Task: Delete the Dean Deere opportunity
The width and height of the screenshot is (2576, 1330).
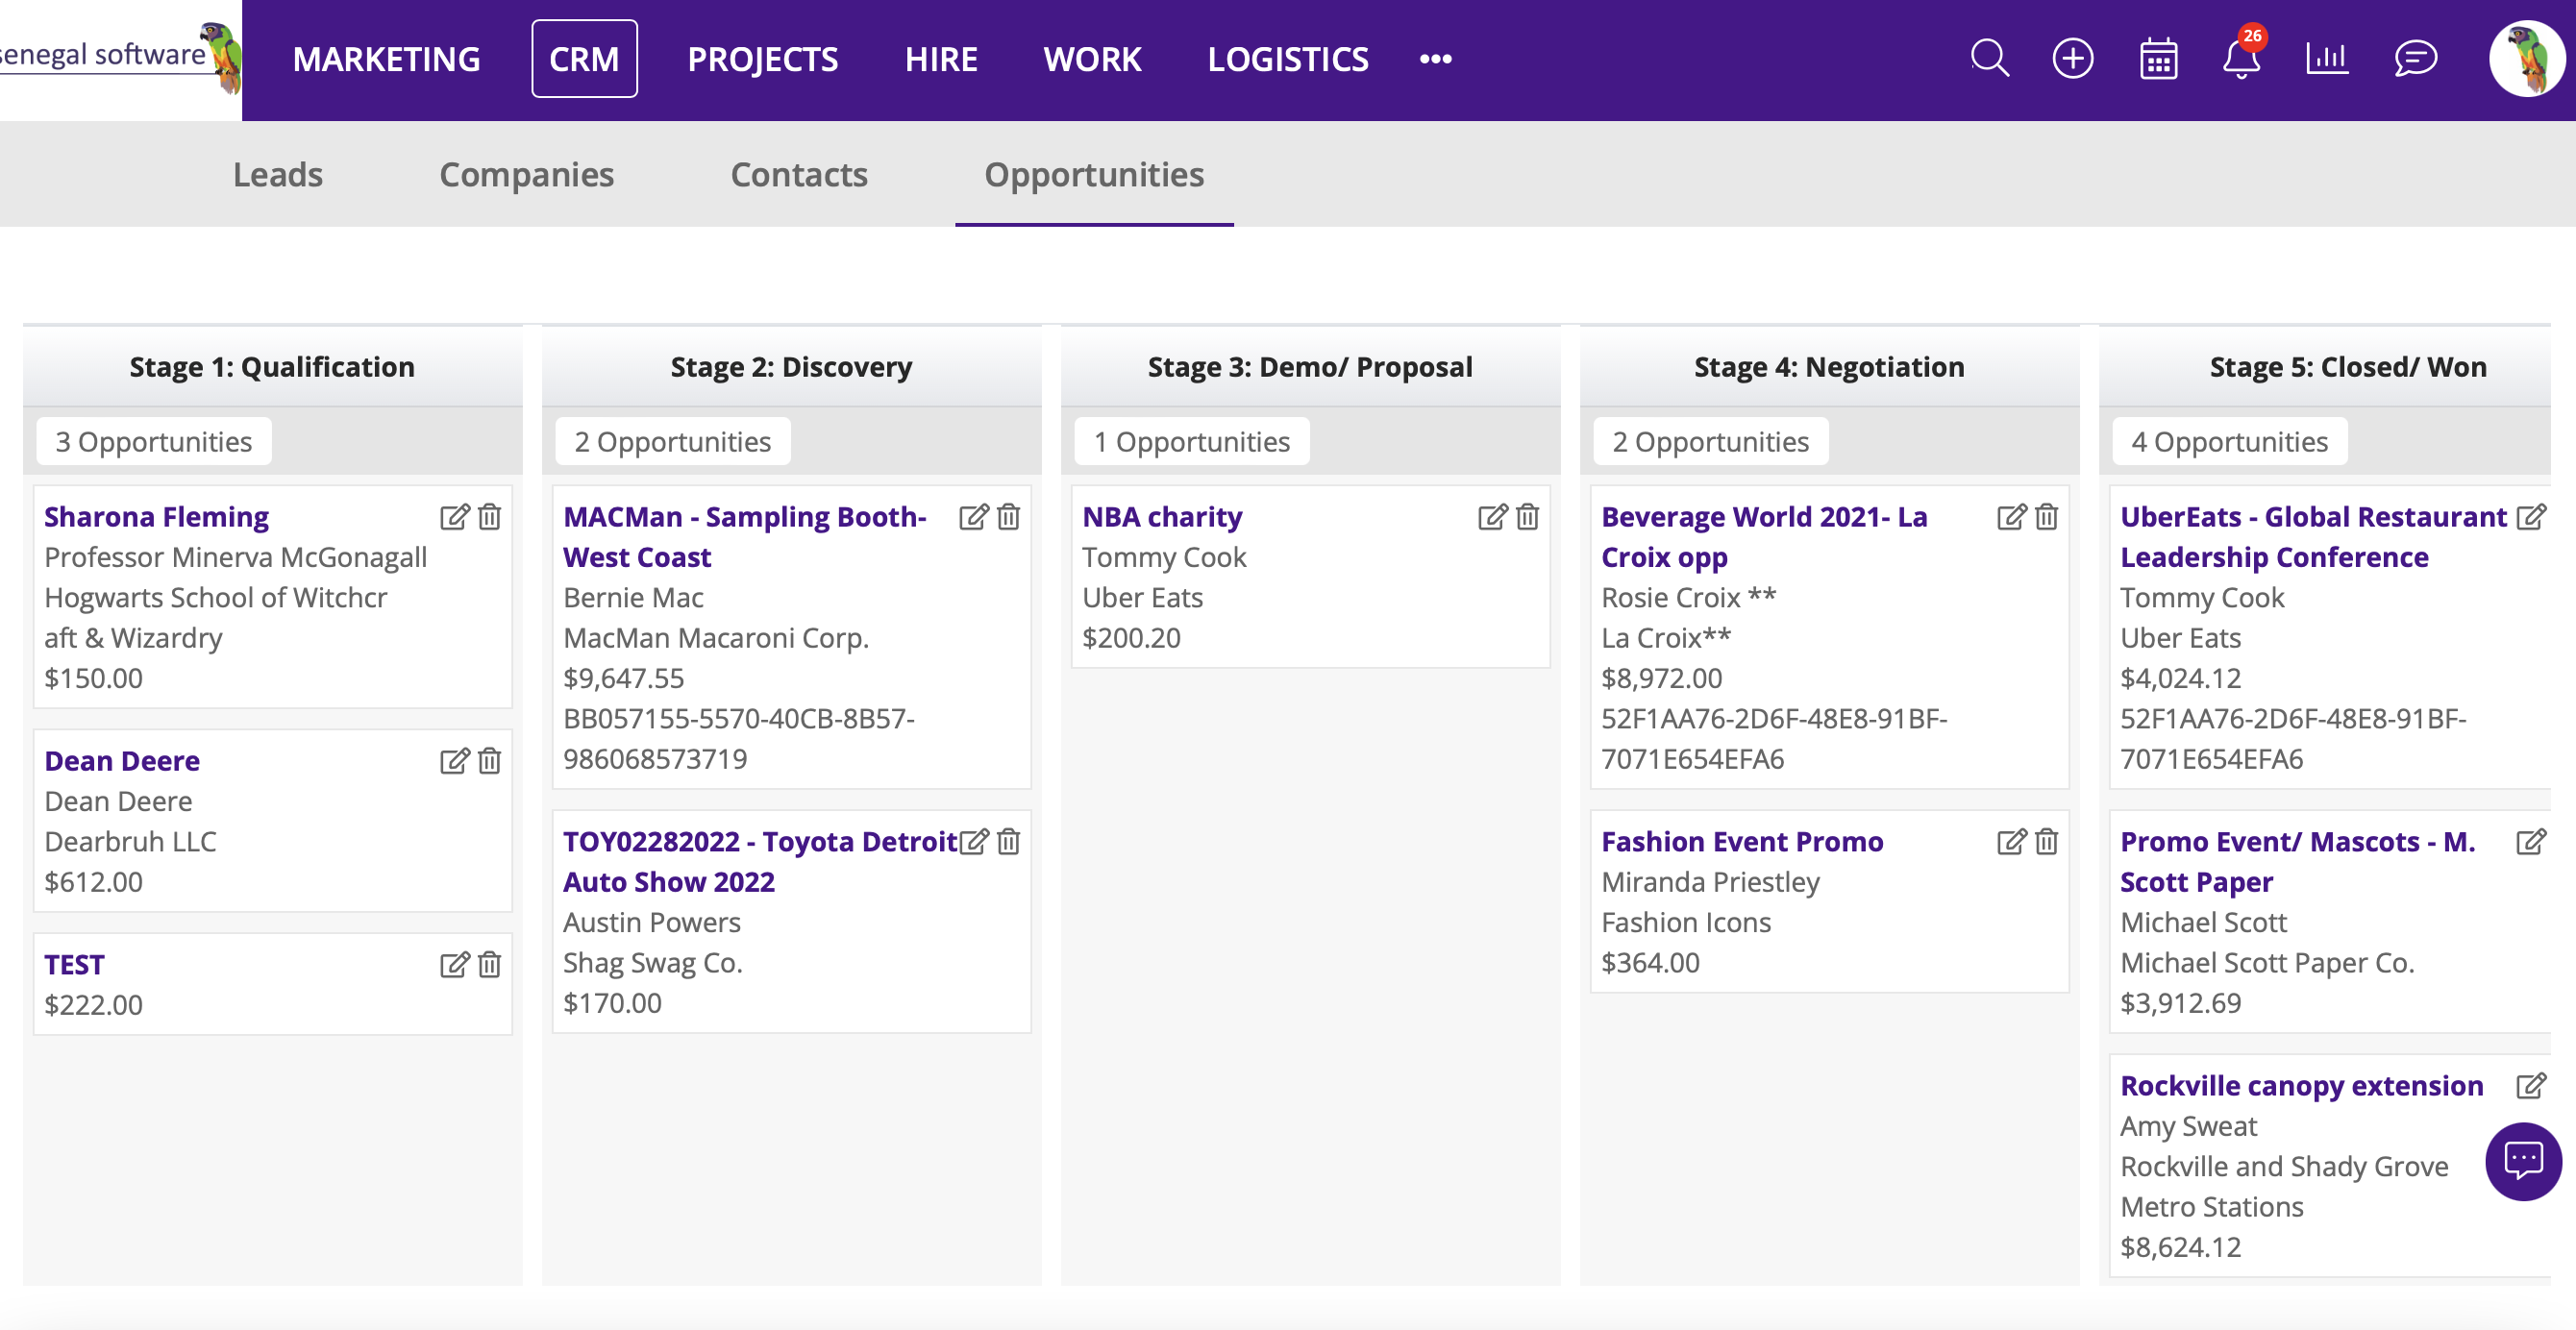Action: pos(489,761)
